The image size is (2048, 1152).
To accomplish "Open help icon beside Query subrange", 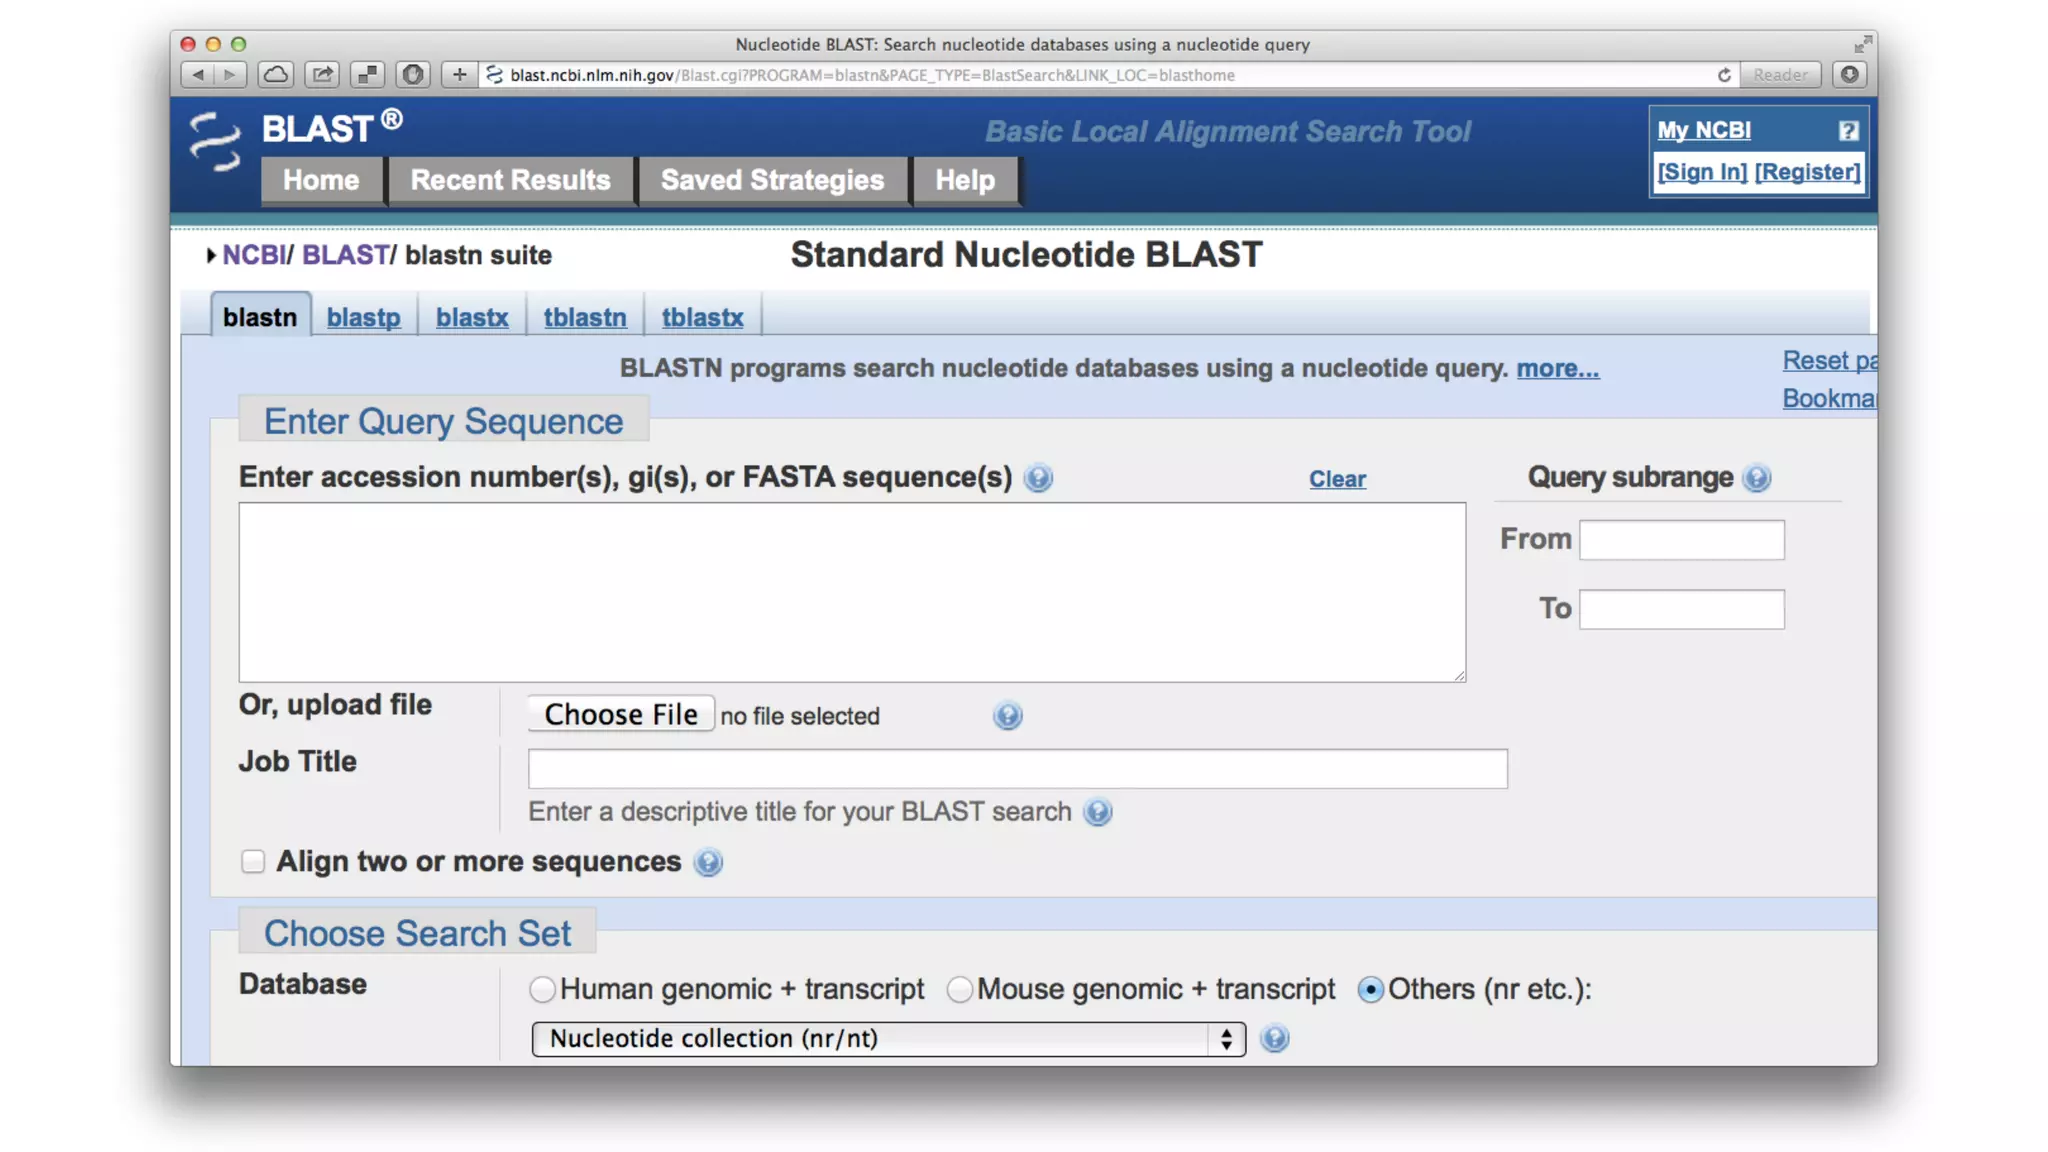I will [x=1756, y=478].
